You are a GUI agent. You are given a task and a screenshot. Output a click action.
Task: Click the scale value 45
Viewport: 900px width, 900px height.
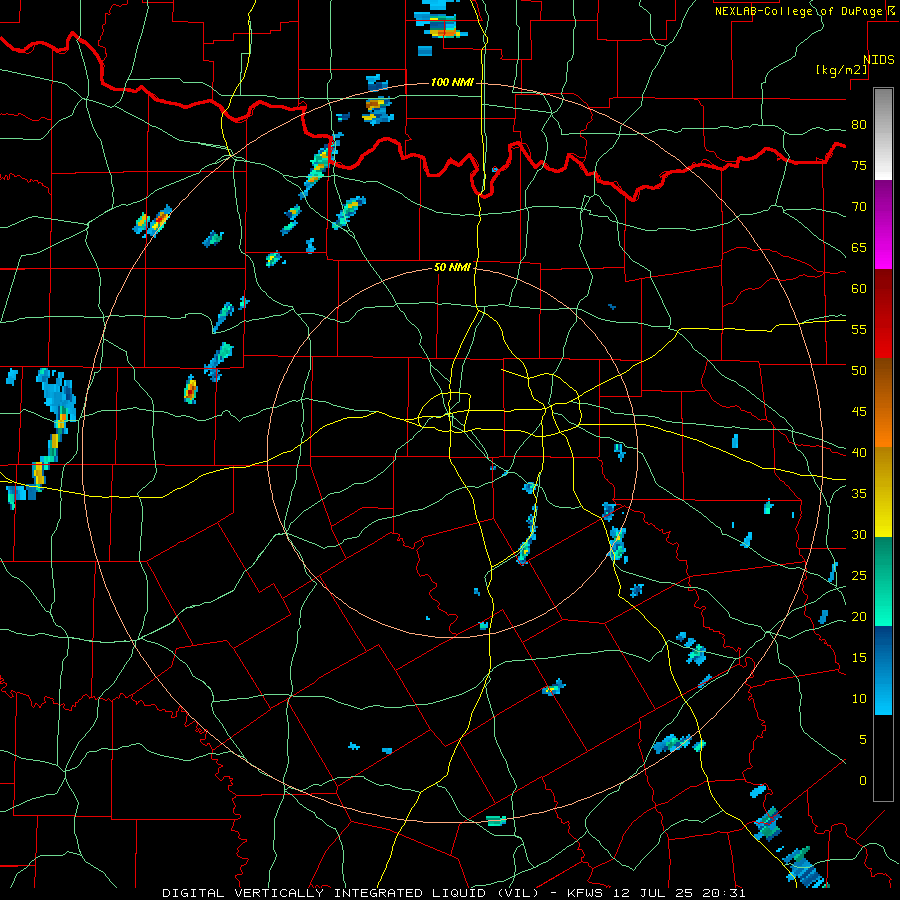[859, 412]
